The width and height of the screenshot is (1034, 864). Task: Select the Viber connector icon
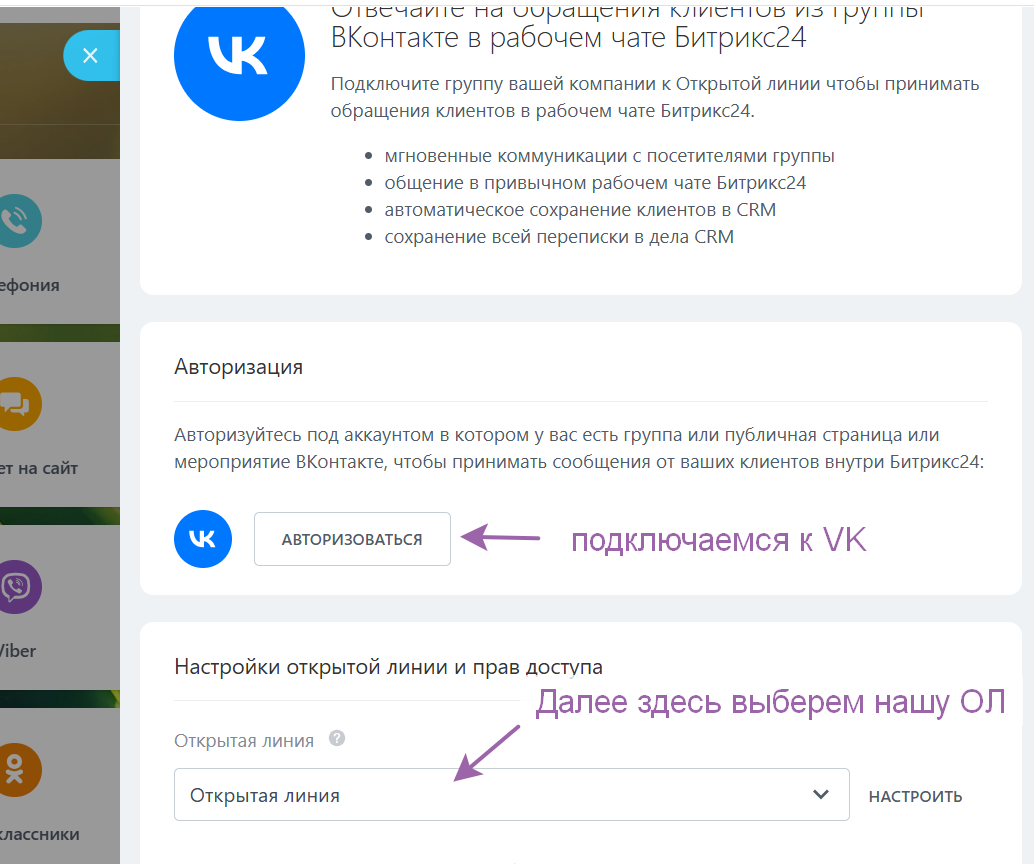point(18,588)
